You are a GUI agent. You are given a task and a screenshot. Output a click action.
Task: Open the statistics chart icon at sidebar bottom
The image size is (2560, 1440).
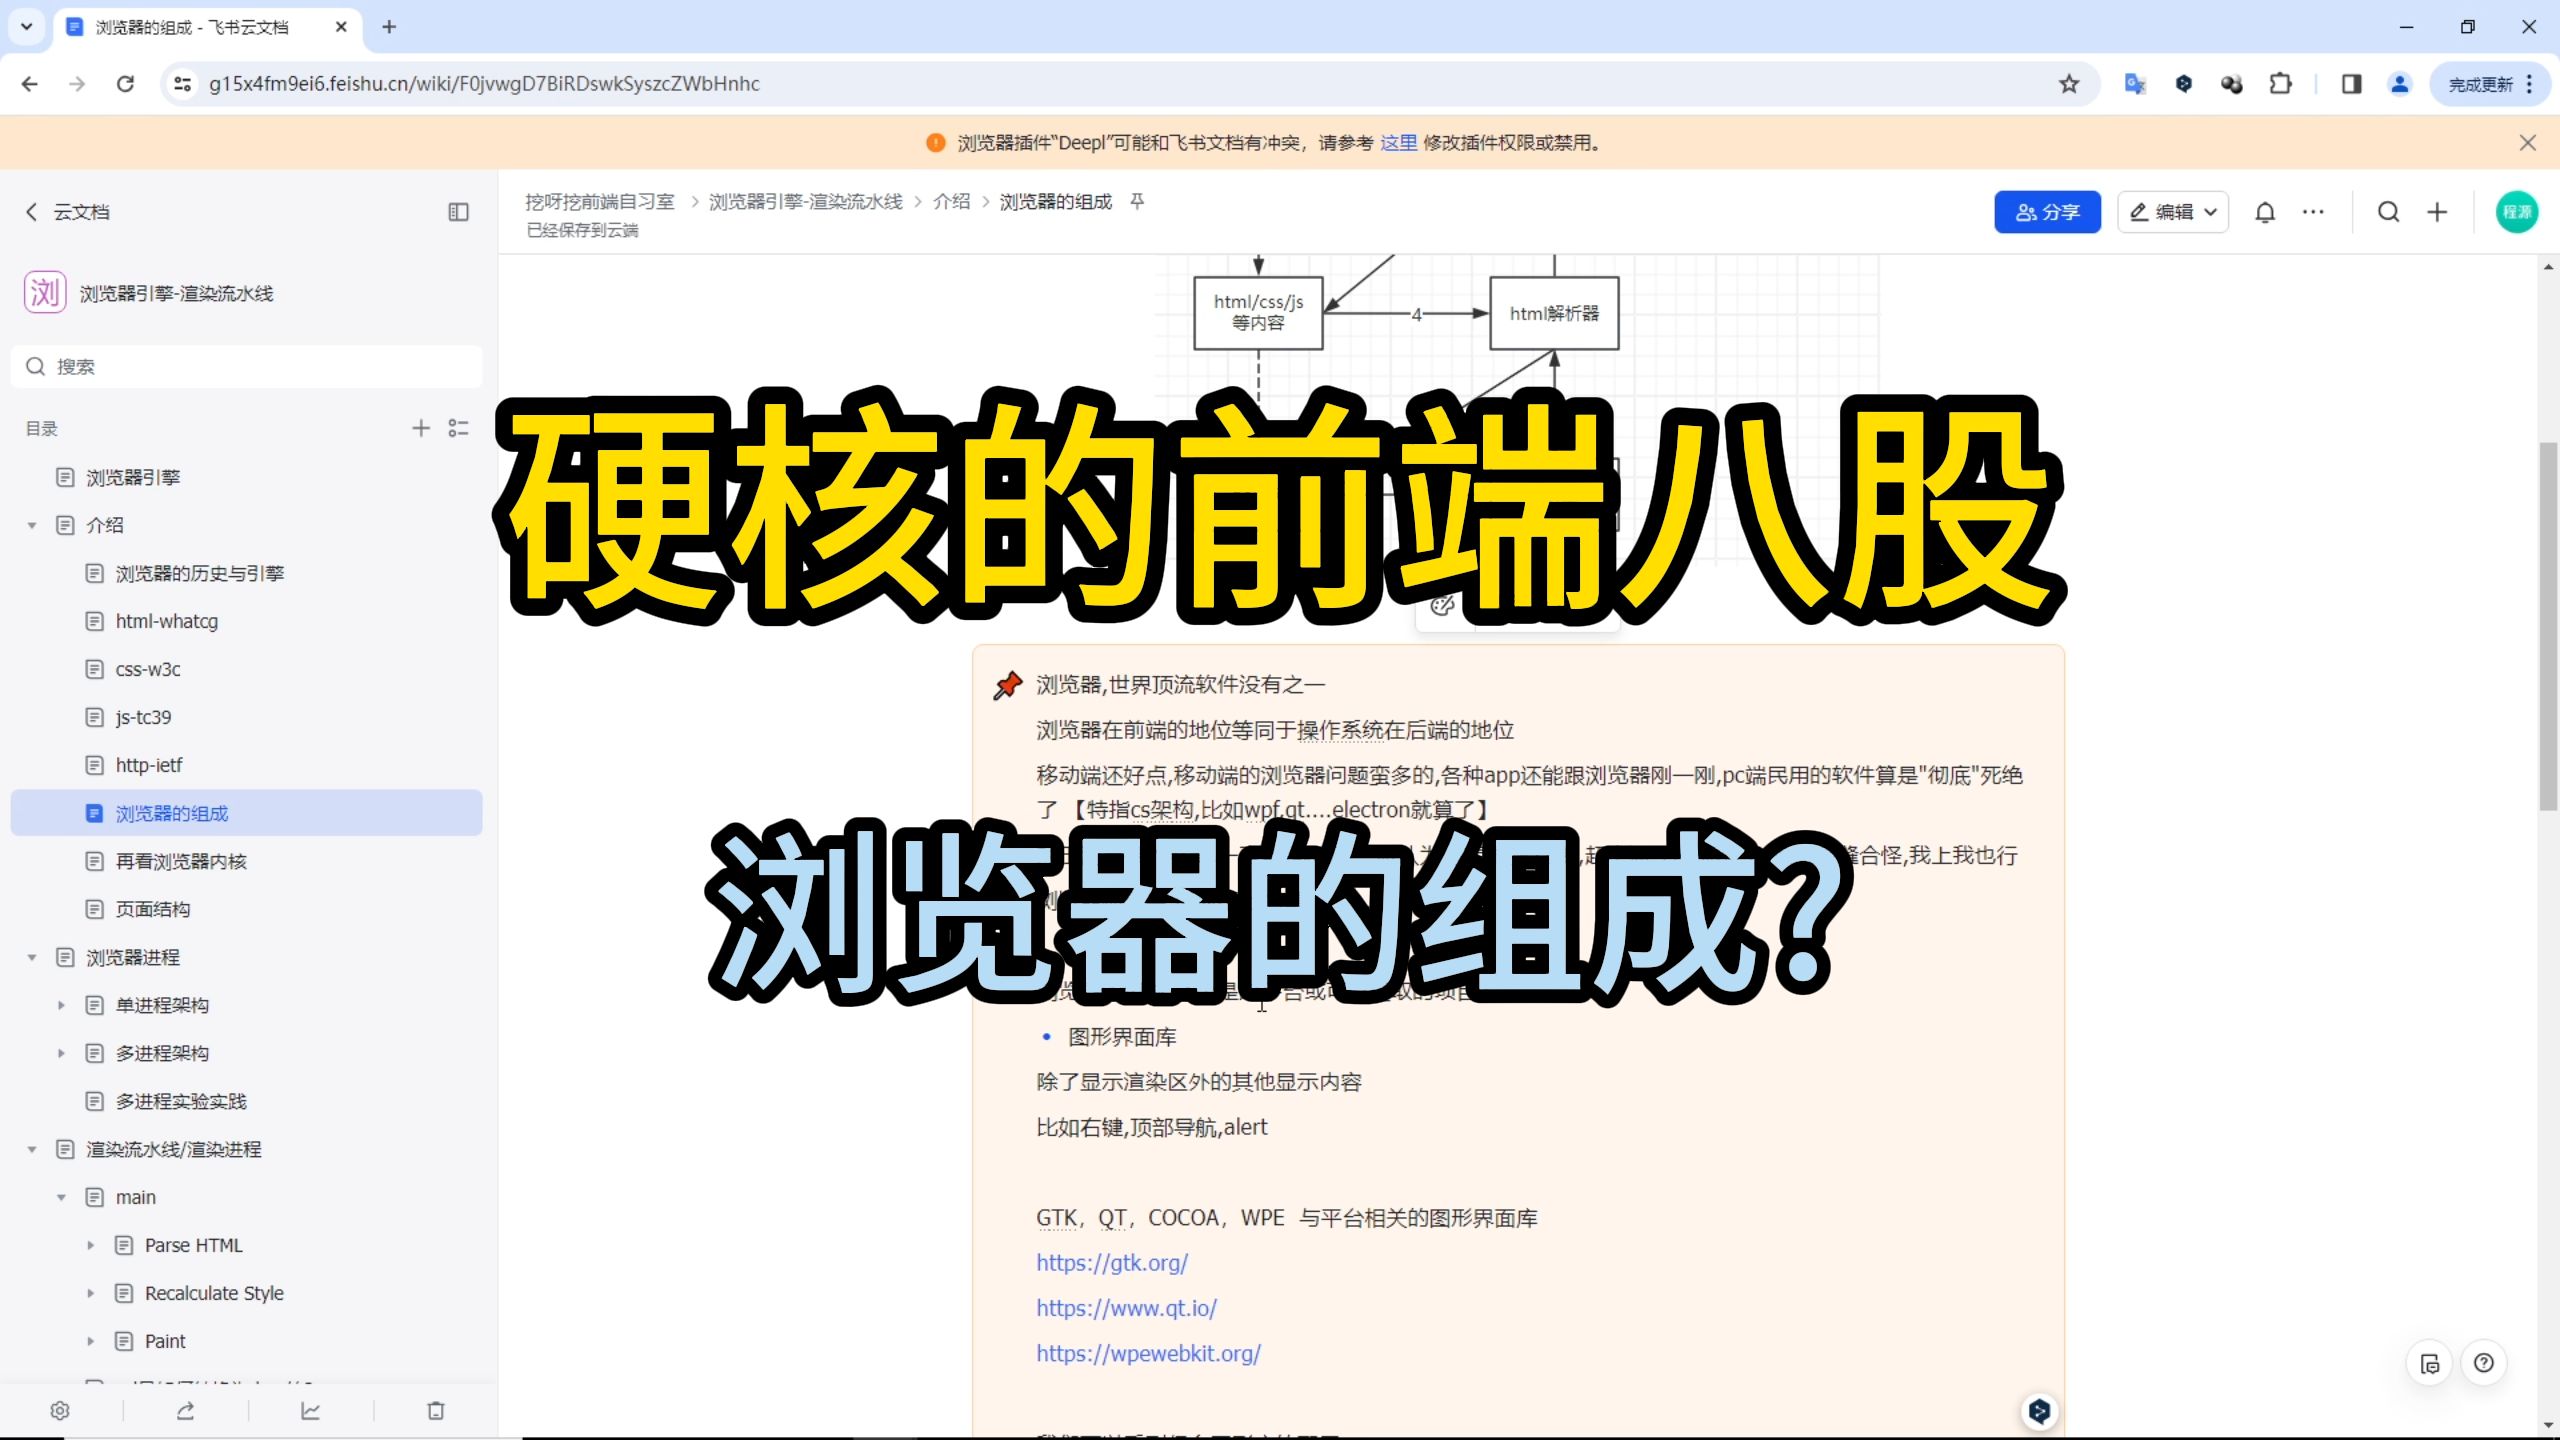pyautogui.click(x=310, y=1410)
